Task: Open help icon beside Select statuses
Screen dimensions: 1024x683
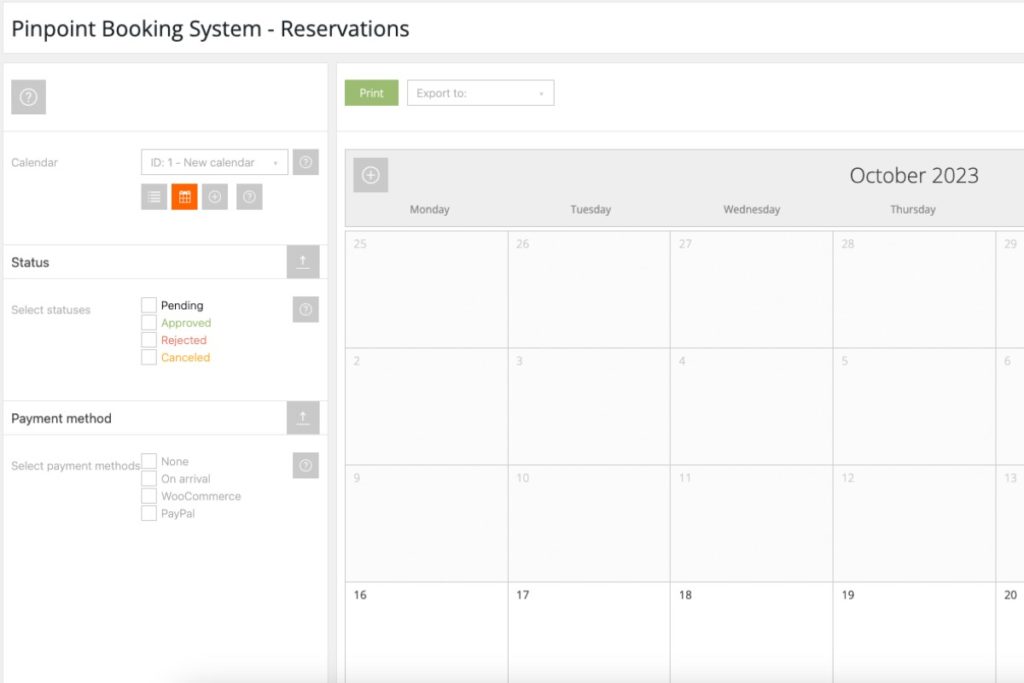Action: pyautogui.click(x=306, y=310)
